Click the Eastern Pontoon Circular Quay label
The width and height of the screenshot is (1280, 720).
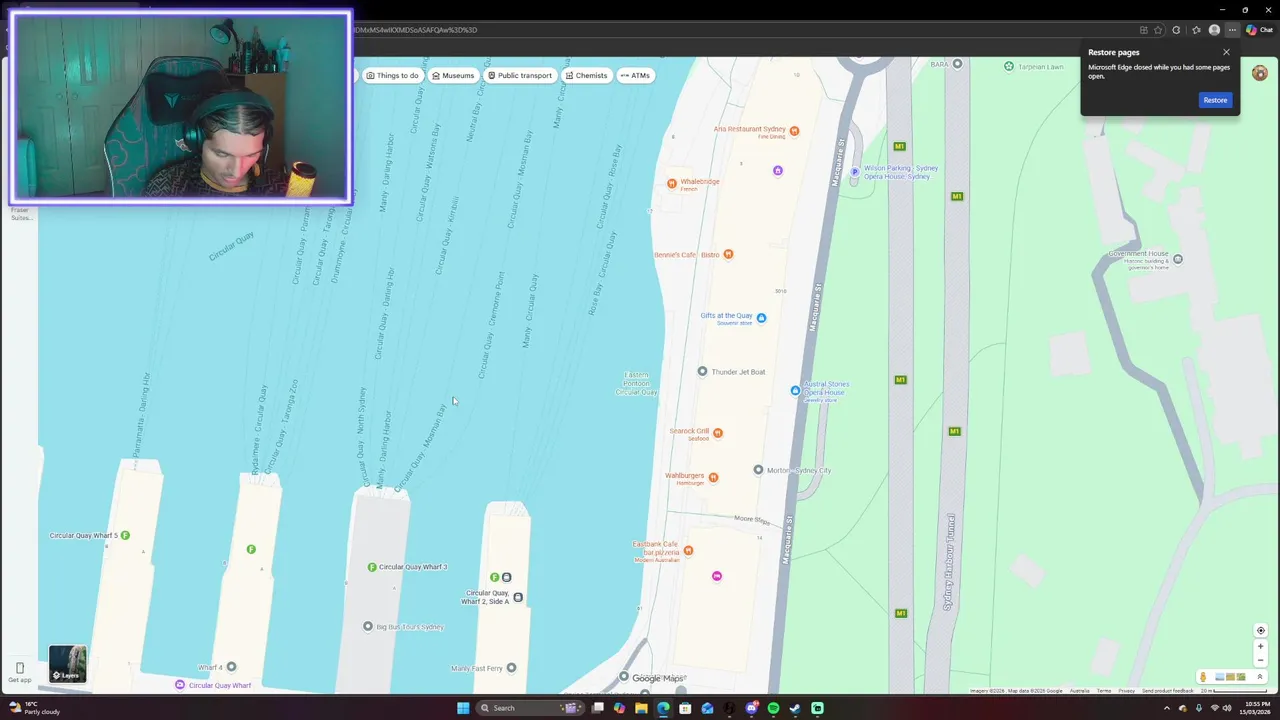(637, 383)
